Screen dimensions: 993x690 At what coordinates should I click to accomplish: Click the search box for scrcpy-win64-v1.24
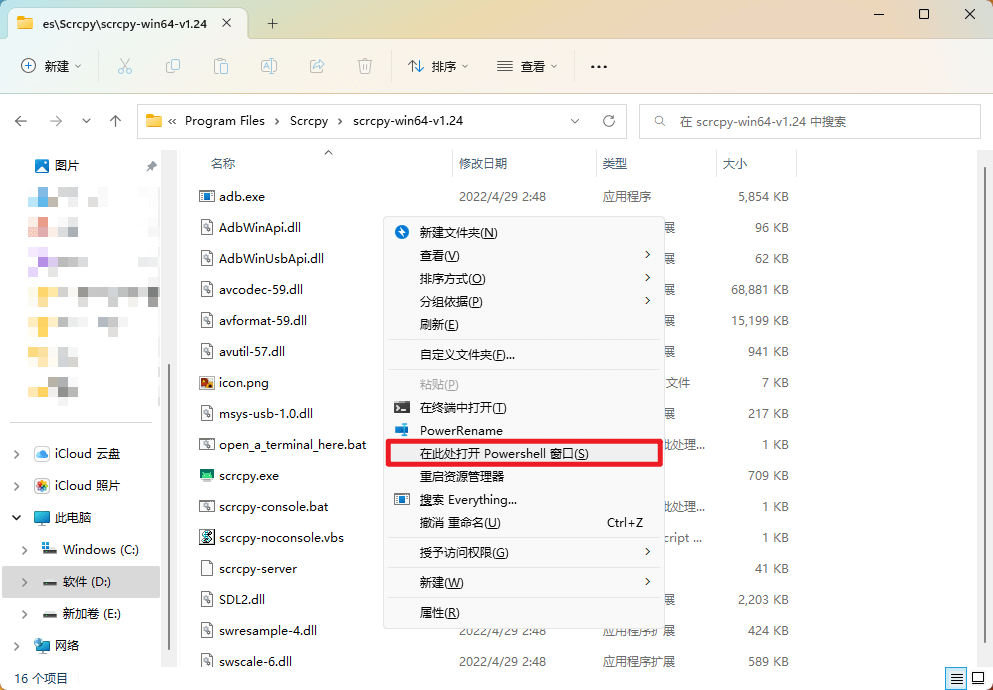[810, 121]
